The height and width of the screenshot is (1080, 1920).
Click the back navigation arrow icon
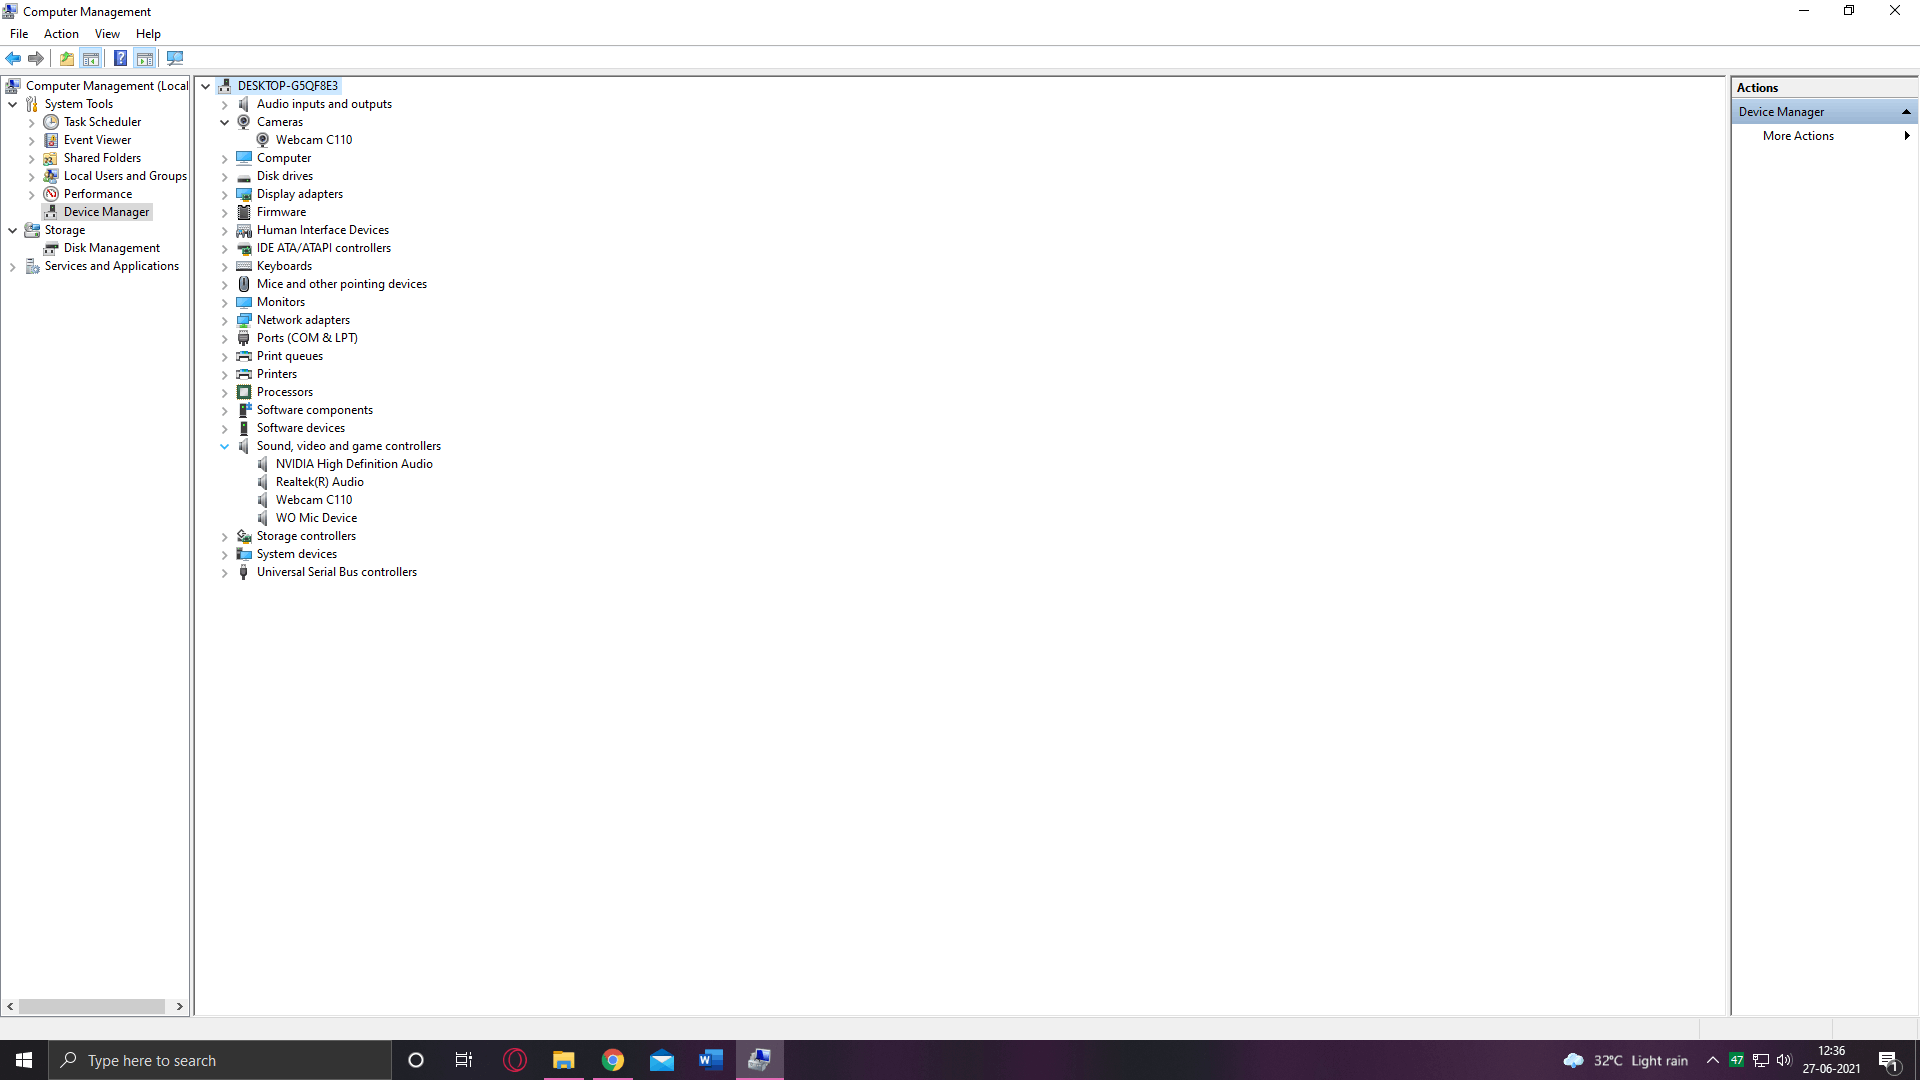point(15,58)
